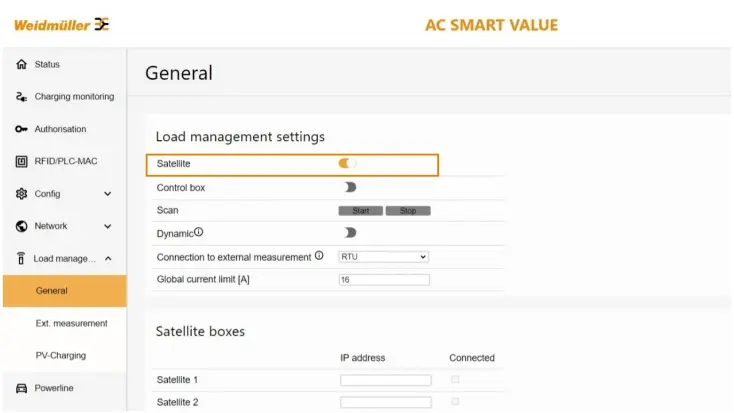Click the Global current limit field

coord(384,280)
